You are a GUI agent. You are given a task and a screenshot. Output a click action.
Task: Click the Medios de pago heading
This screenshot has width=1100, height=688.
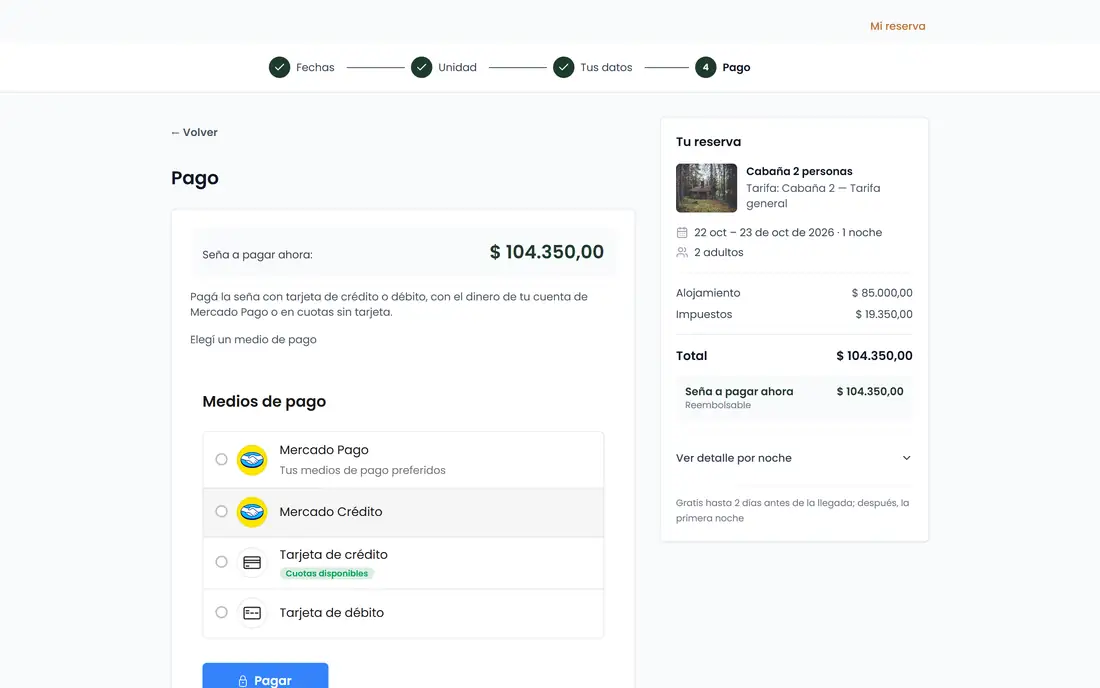click(x=264, y=402)
